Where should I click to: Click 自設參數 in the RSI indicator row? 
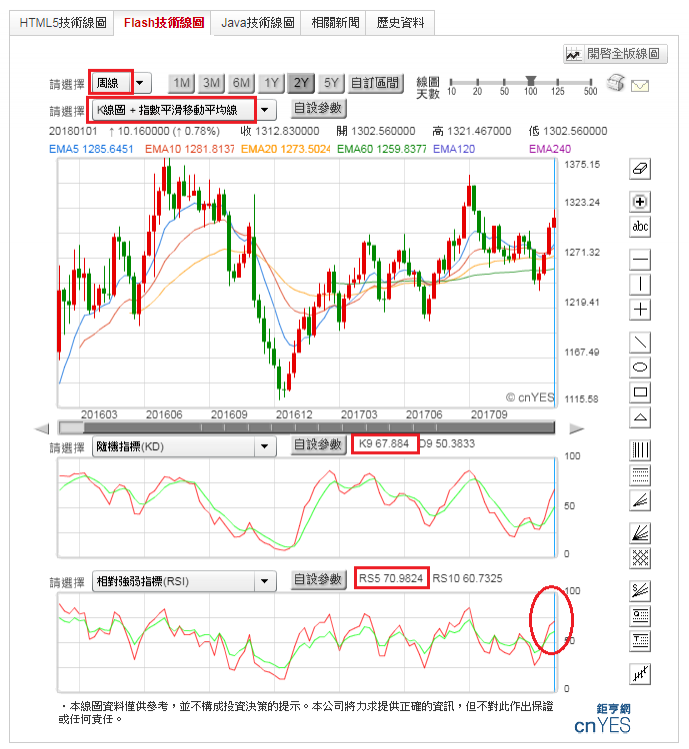pos(318,579)
